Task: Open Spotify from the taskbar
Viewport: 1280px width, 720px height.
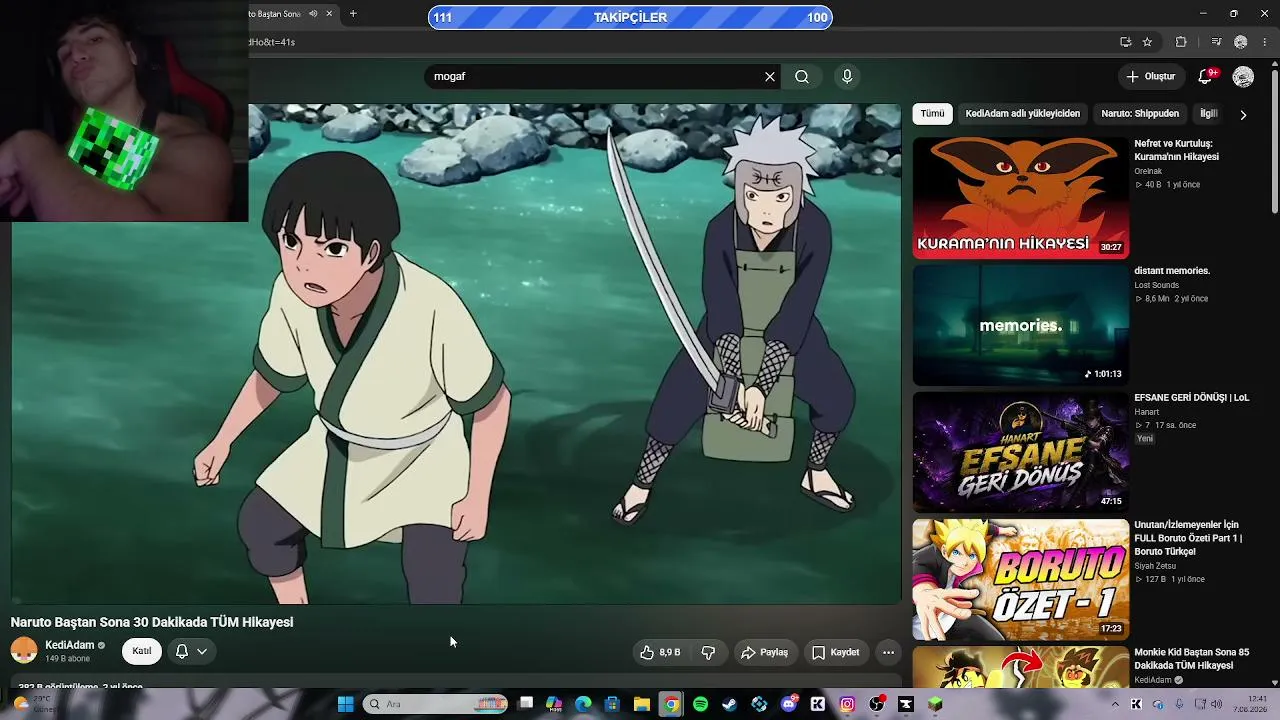Action: [700, 704]
